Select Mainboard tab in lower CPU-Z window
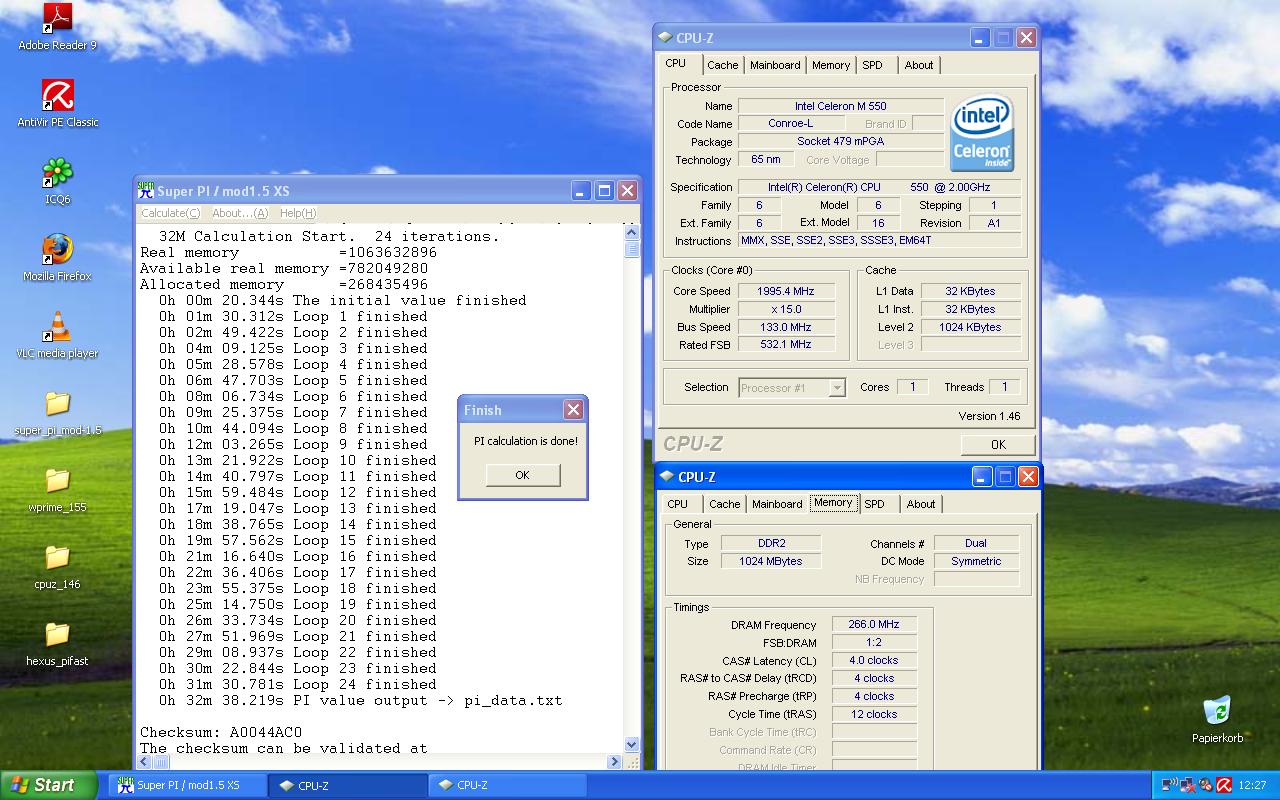The image size is (1280, 800). pos(777,504)
